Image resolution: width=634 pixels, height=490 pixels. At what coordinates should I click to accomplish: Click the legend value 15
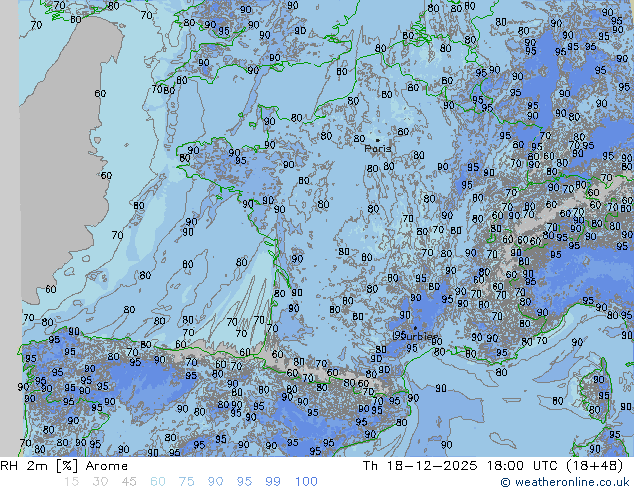click(x=71, y=482)
